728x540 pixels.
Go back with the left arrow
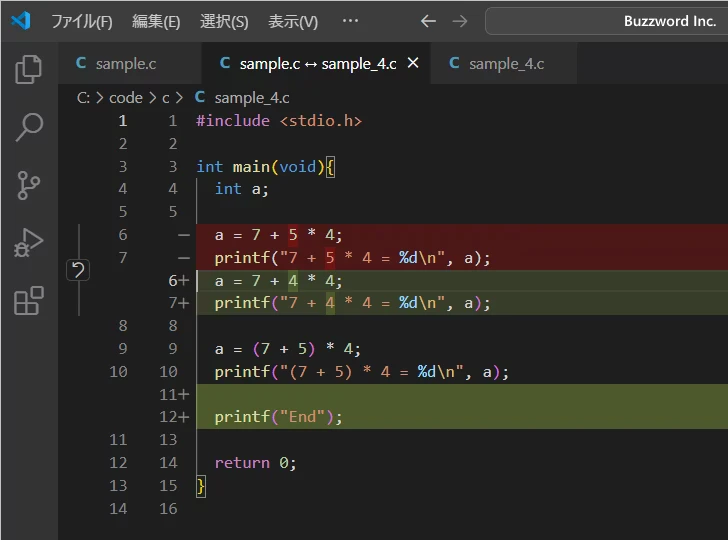pos(428,21)
